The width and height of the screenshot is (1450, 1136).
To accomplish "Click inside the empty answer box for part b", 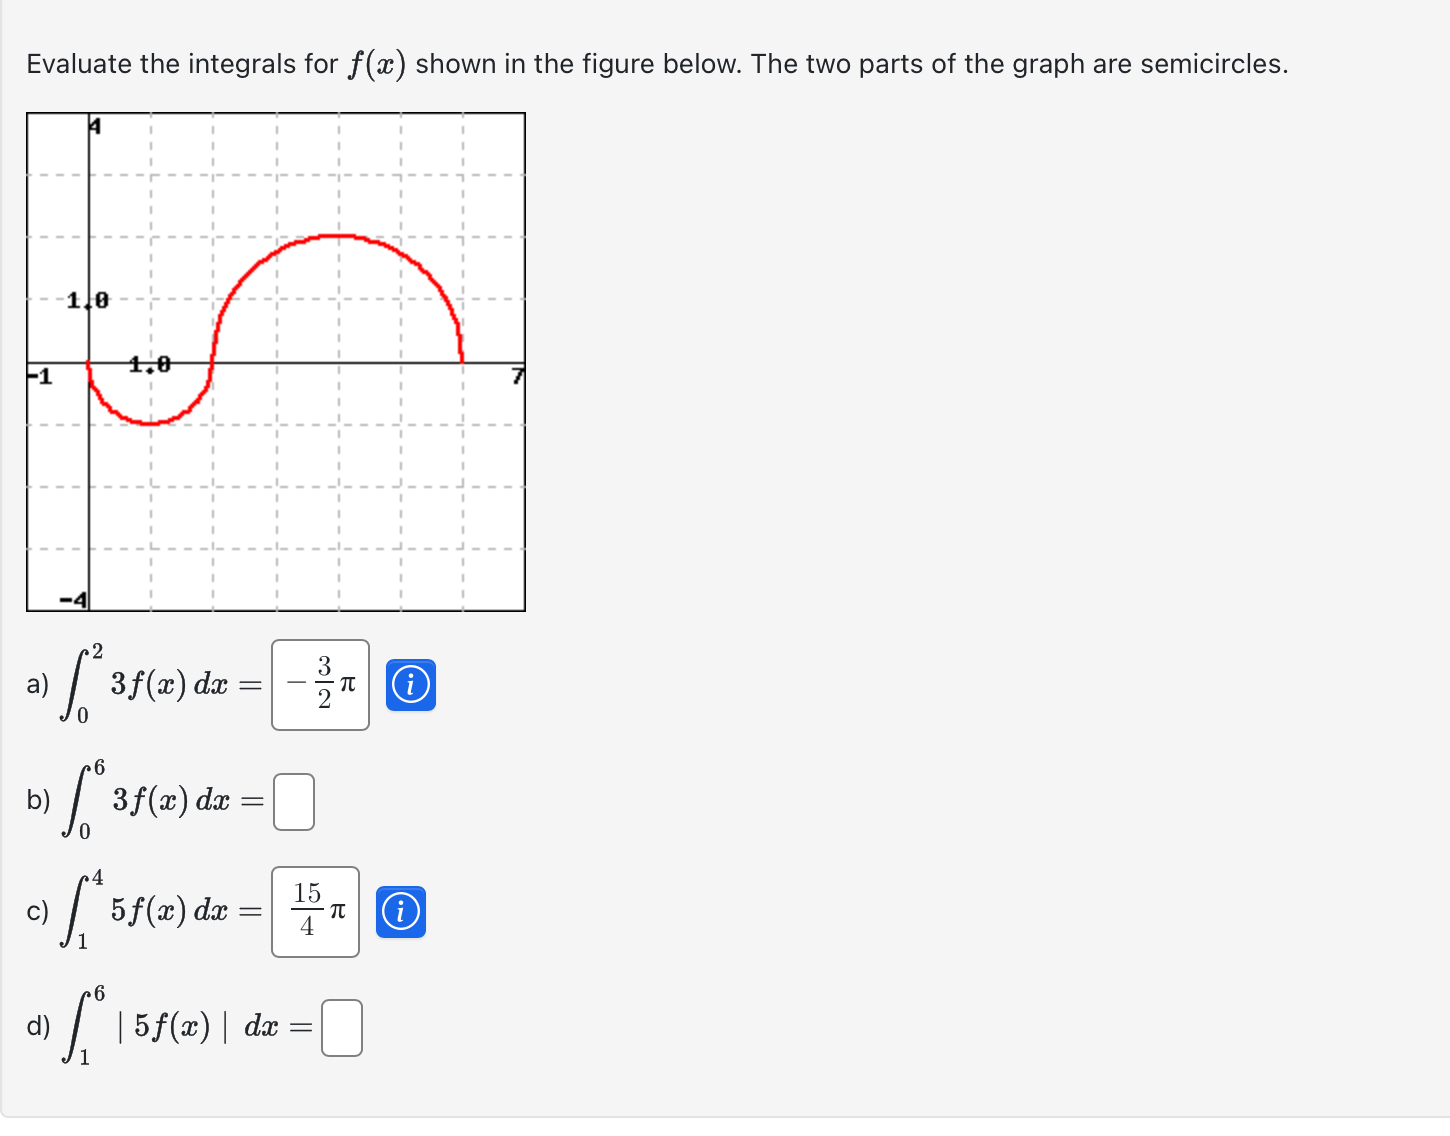I will coord(295,803).
